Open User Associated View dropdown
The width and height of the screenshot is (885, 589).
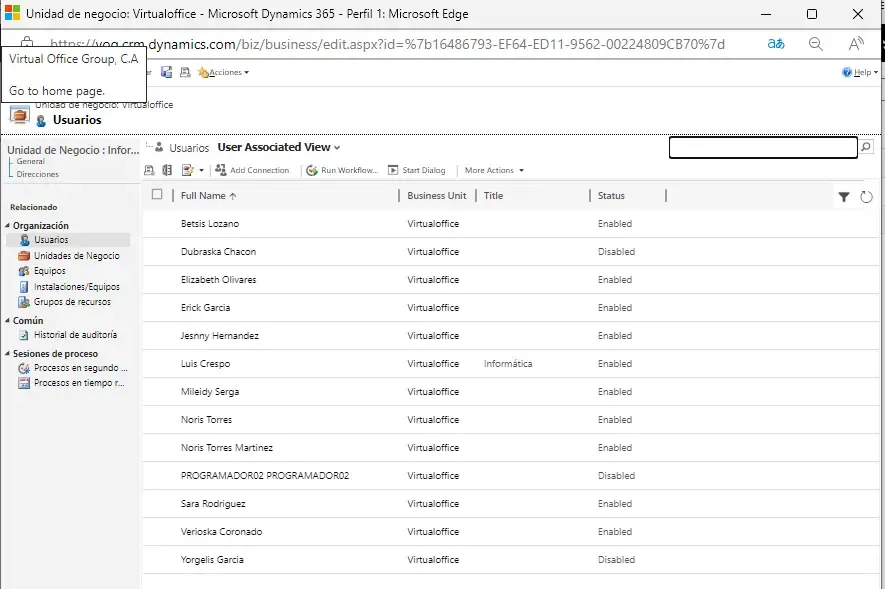pos(279,147)
